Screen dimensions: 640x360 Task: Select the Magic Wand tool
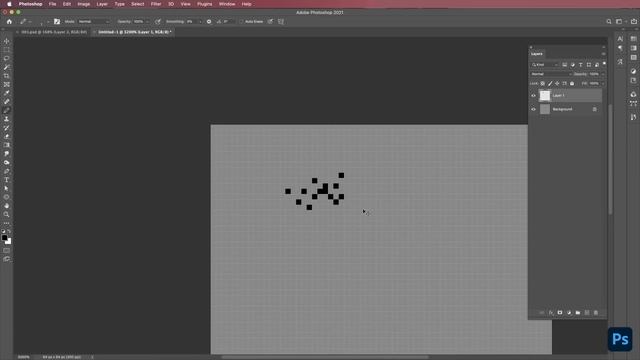click(x=7, y=67)
